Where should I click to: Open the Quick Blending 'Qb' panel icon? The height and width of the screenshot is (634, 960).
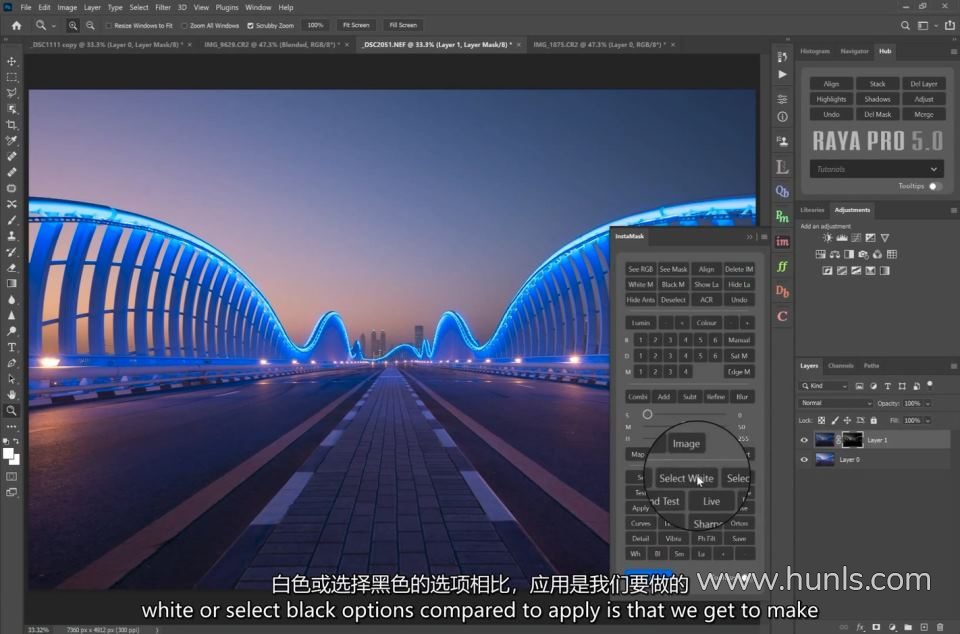[782, 192]
